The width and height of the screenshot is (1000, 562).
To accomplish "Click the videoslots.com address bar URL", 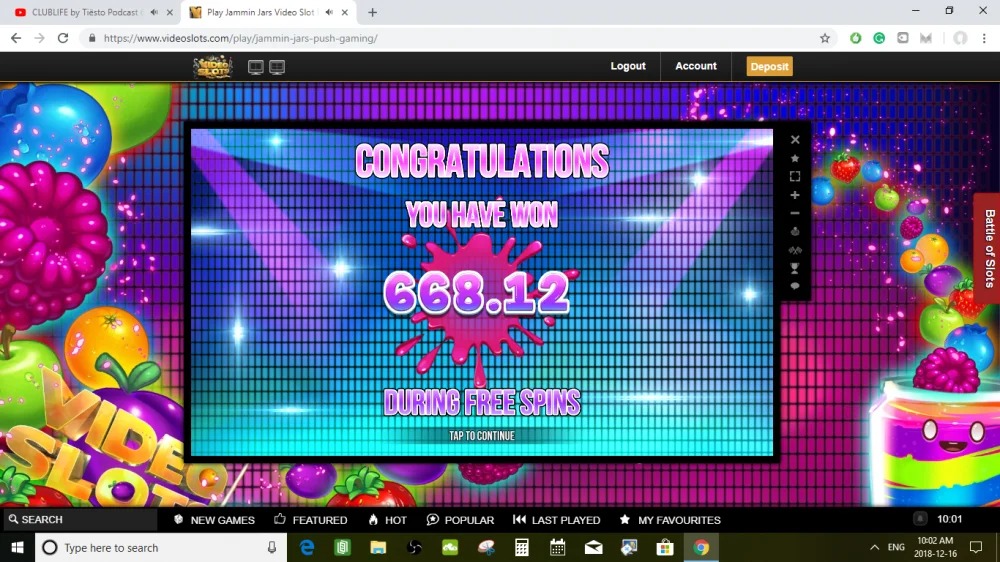I will [x=240, y=38].
